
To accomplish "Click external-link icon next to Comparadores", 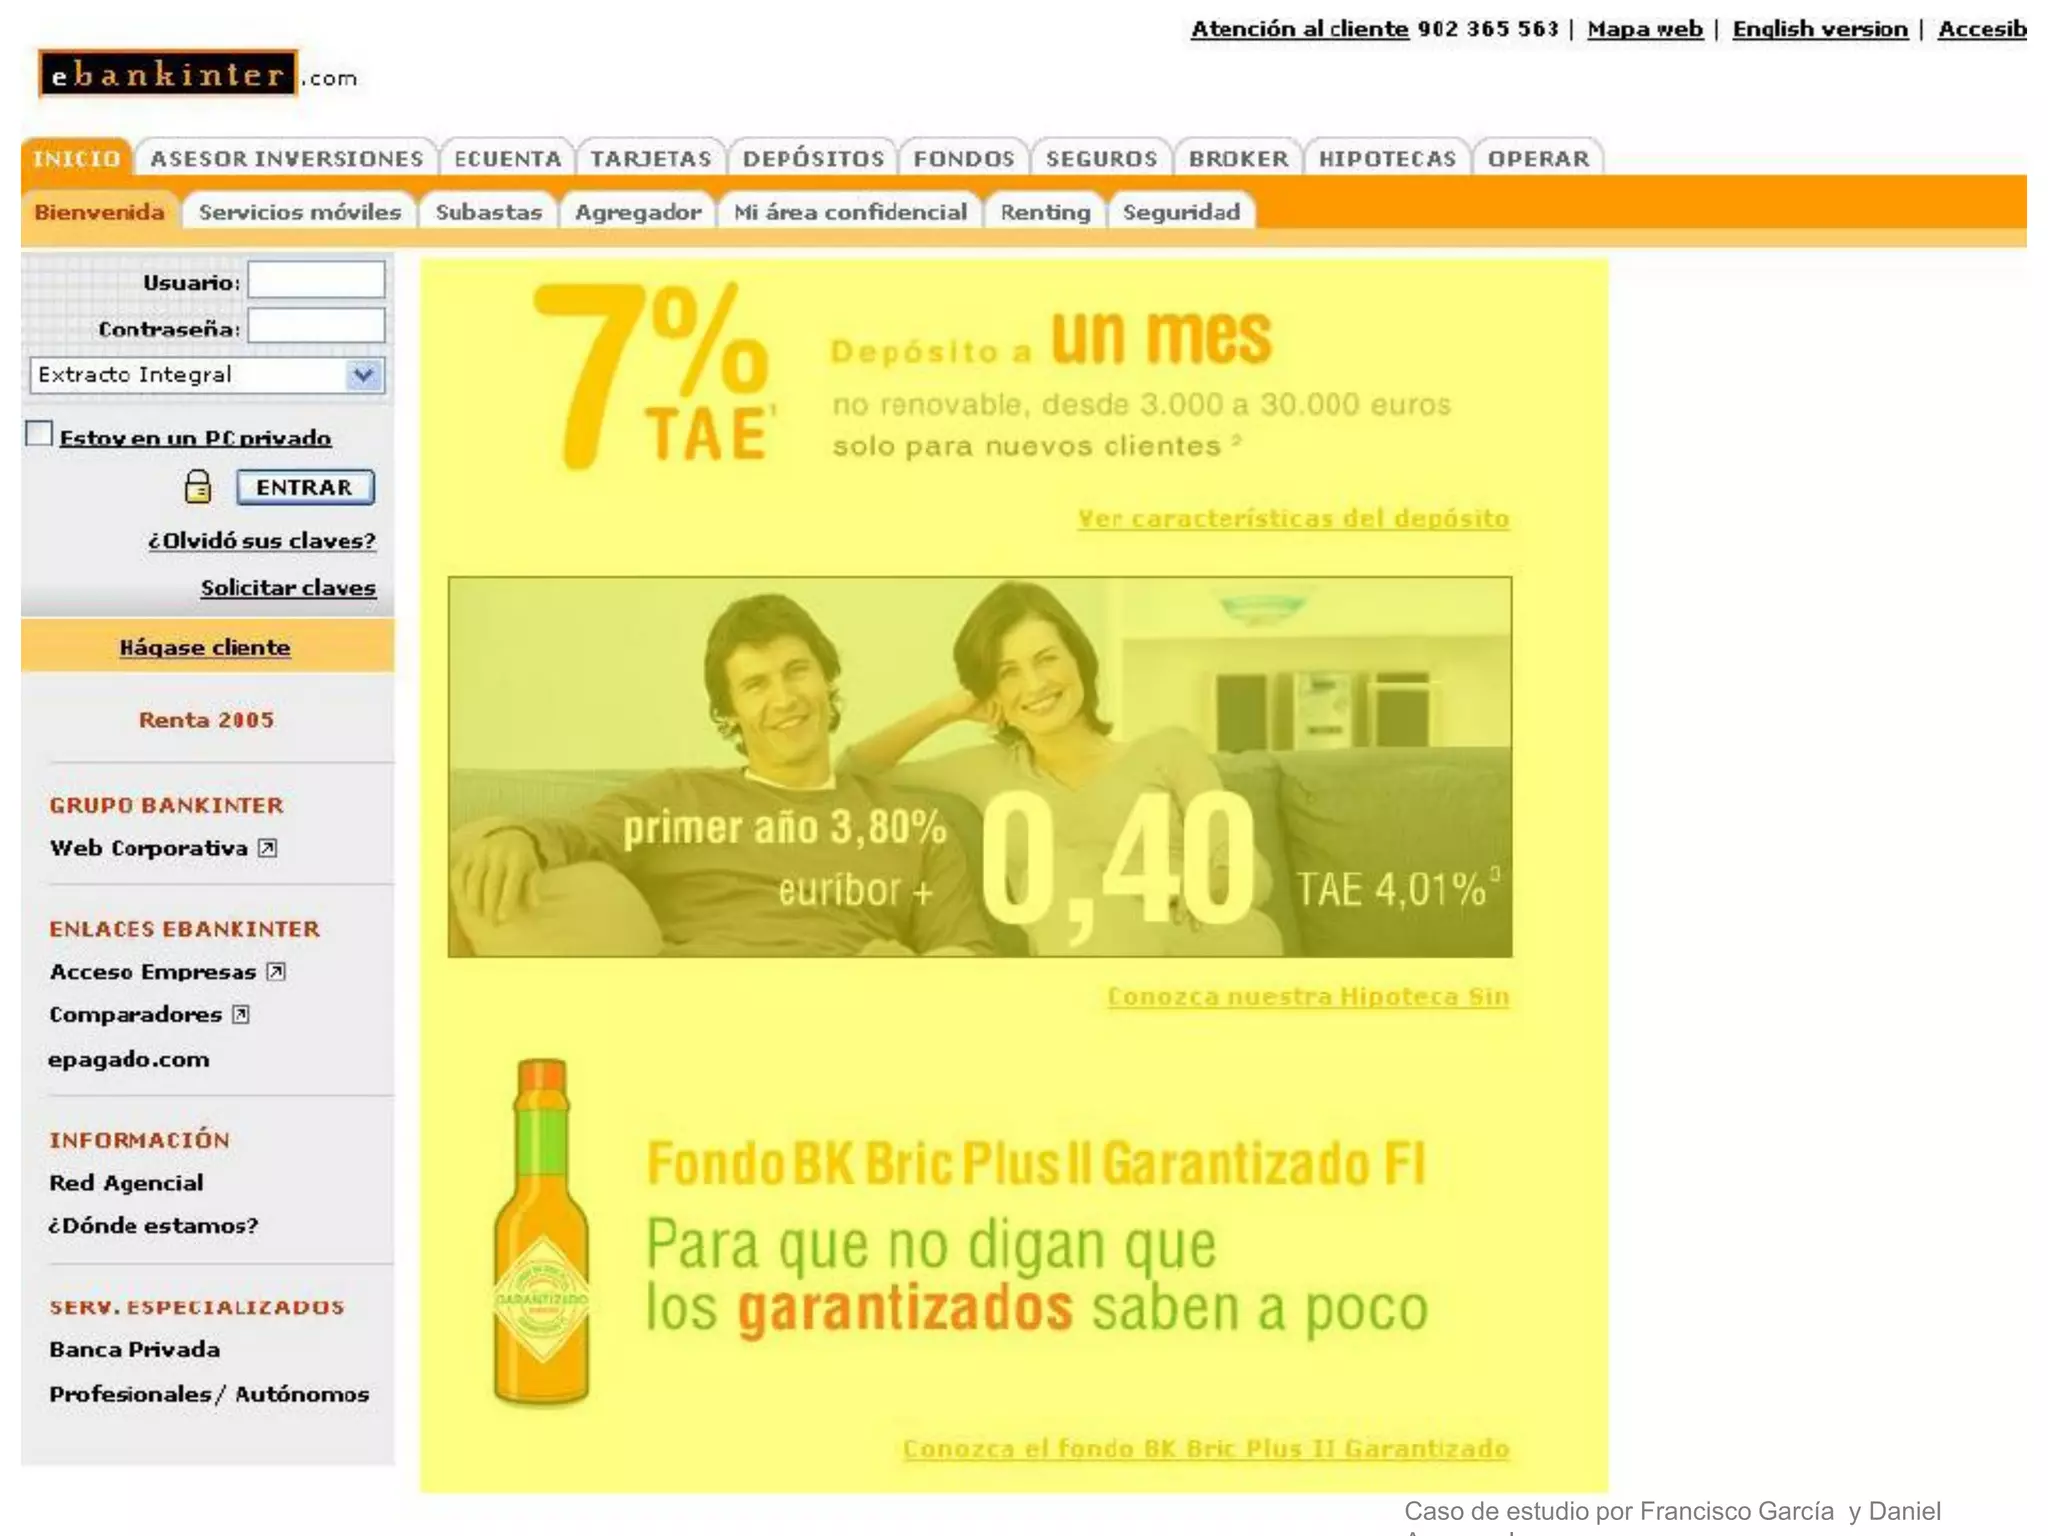I will point(241,1014).
